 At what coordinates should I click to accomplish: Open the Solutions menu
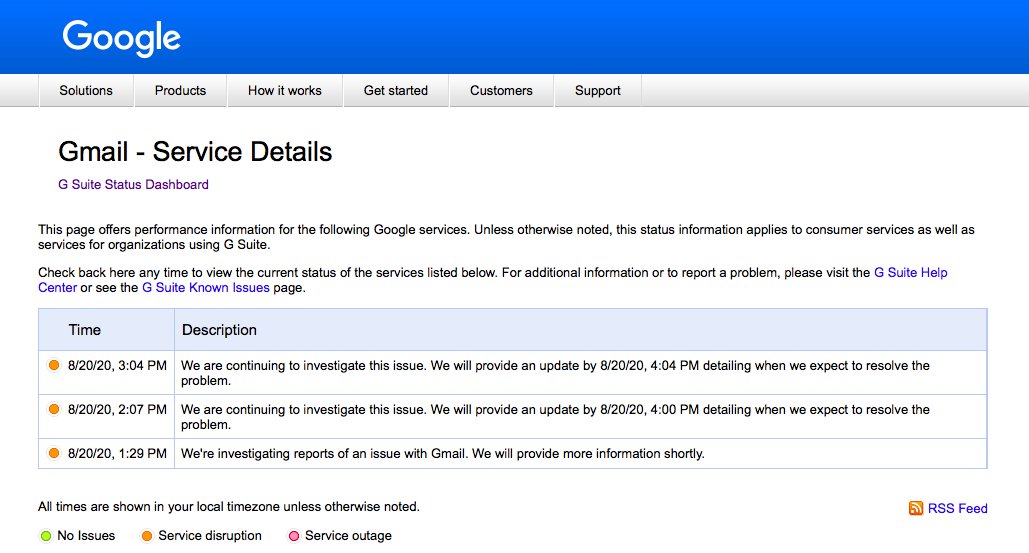pos(86,90)
